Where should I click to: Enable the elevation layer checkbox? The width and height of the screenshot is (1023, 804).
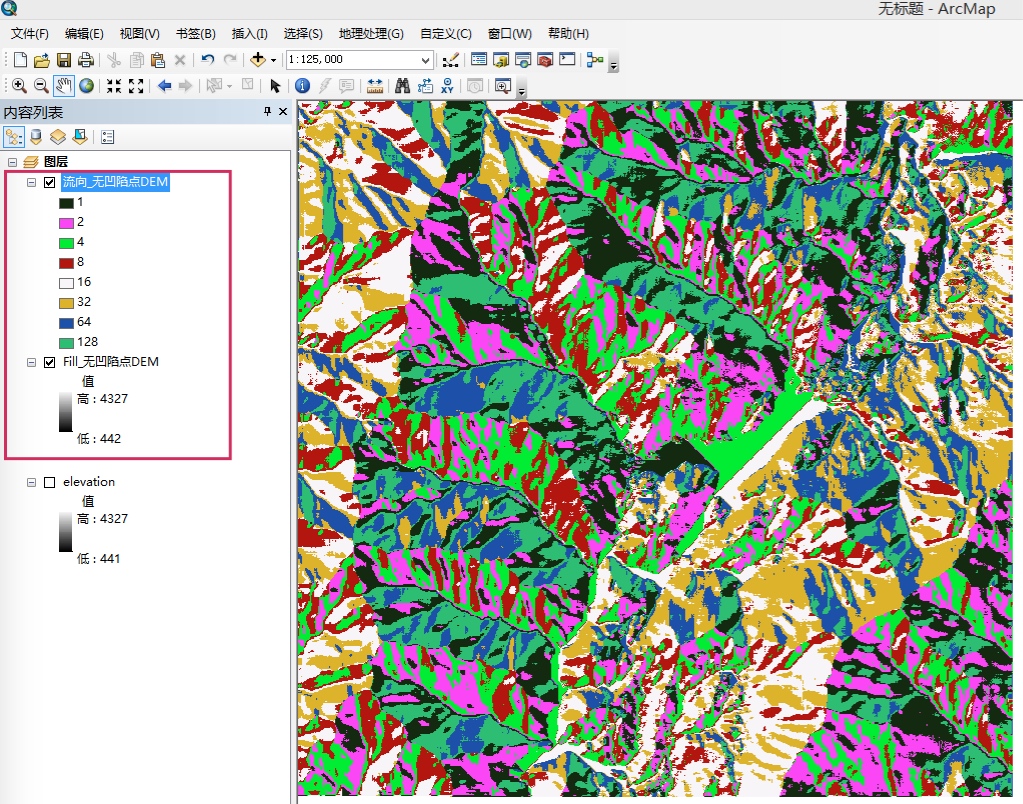(50, 482)
